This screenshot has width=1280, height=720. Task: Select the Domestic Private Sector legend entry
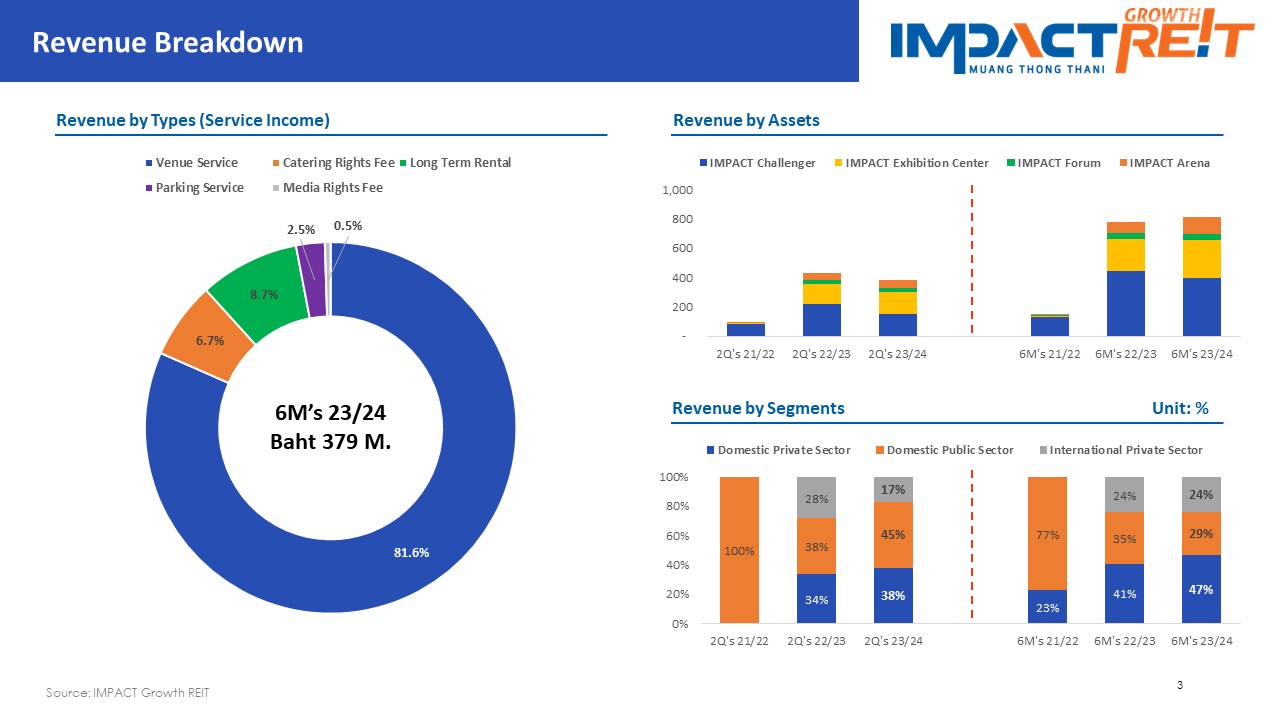(x=779, y=450)
